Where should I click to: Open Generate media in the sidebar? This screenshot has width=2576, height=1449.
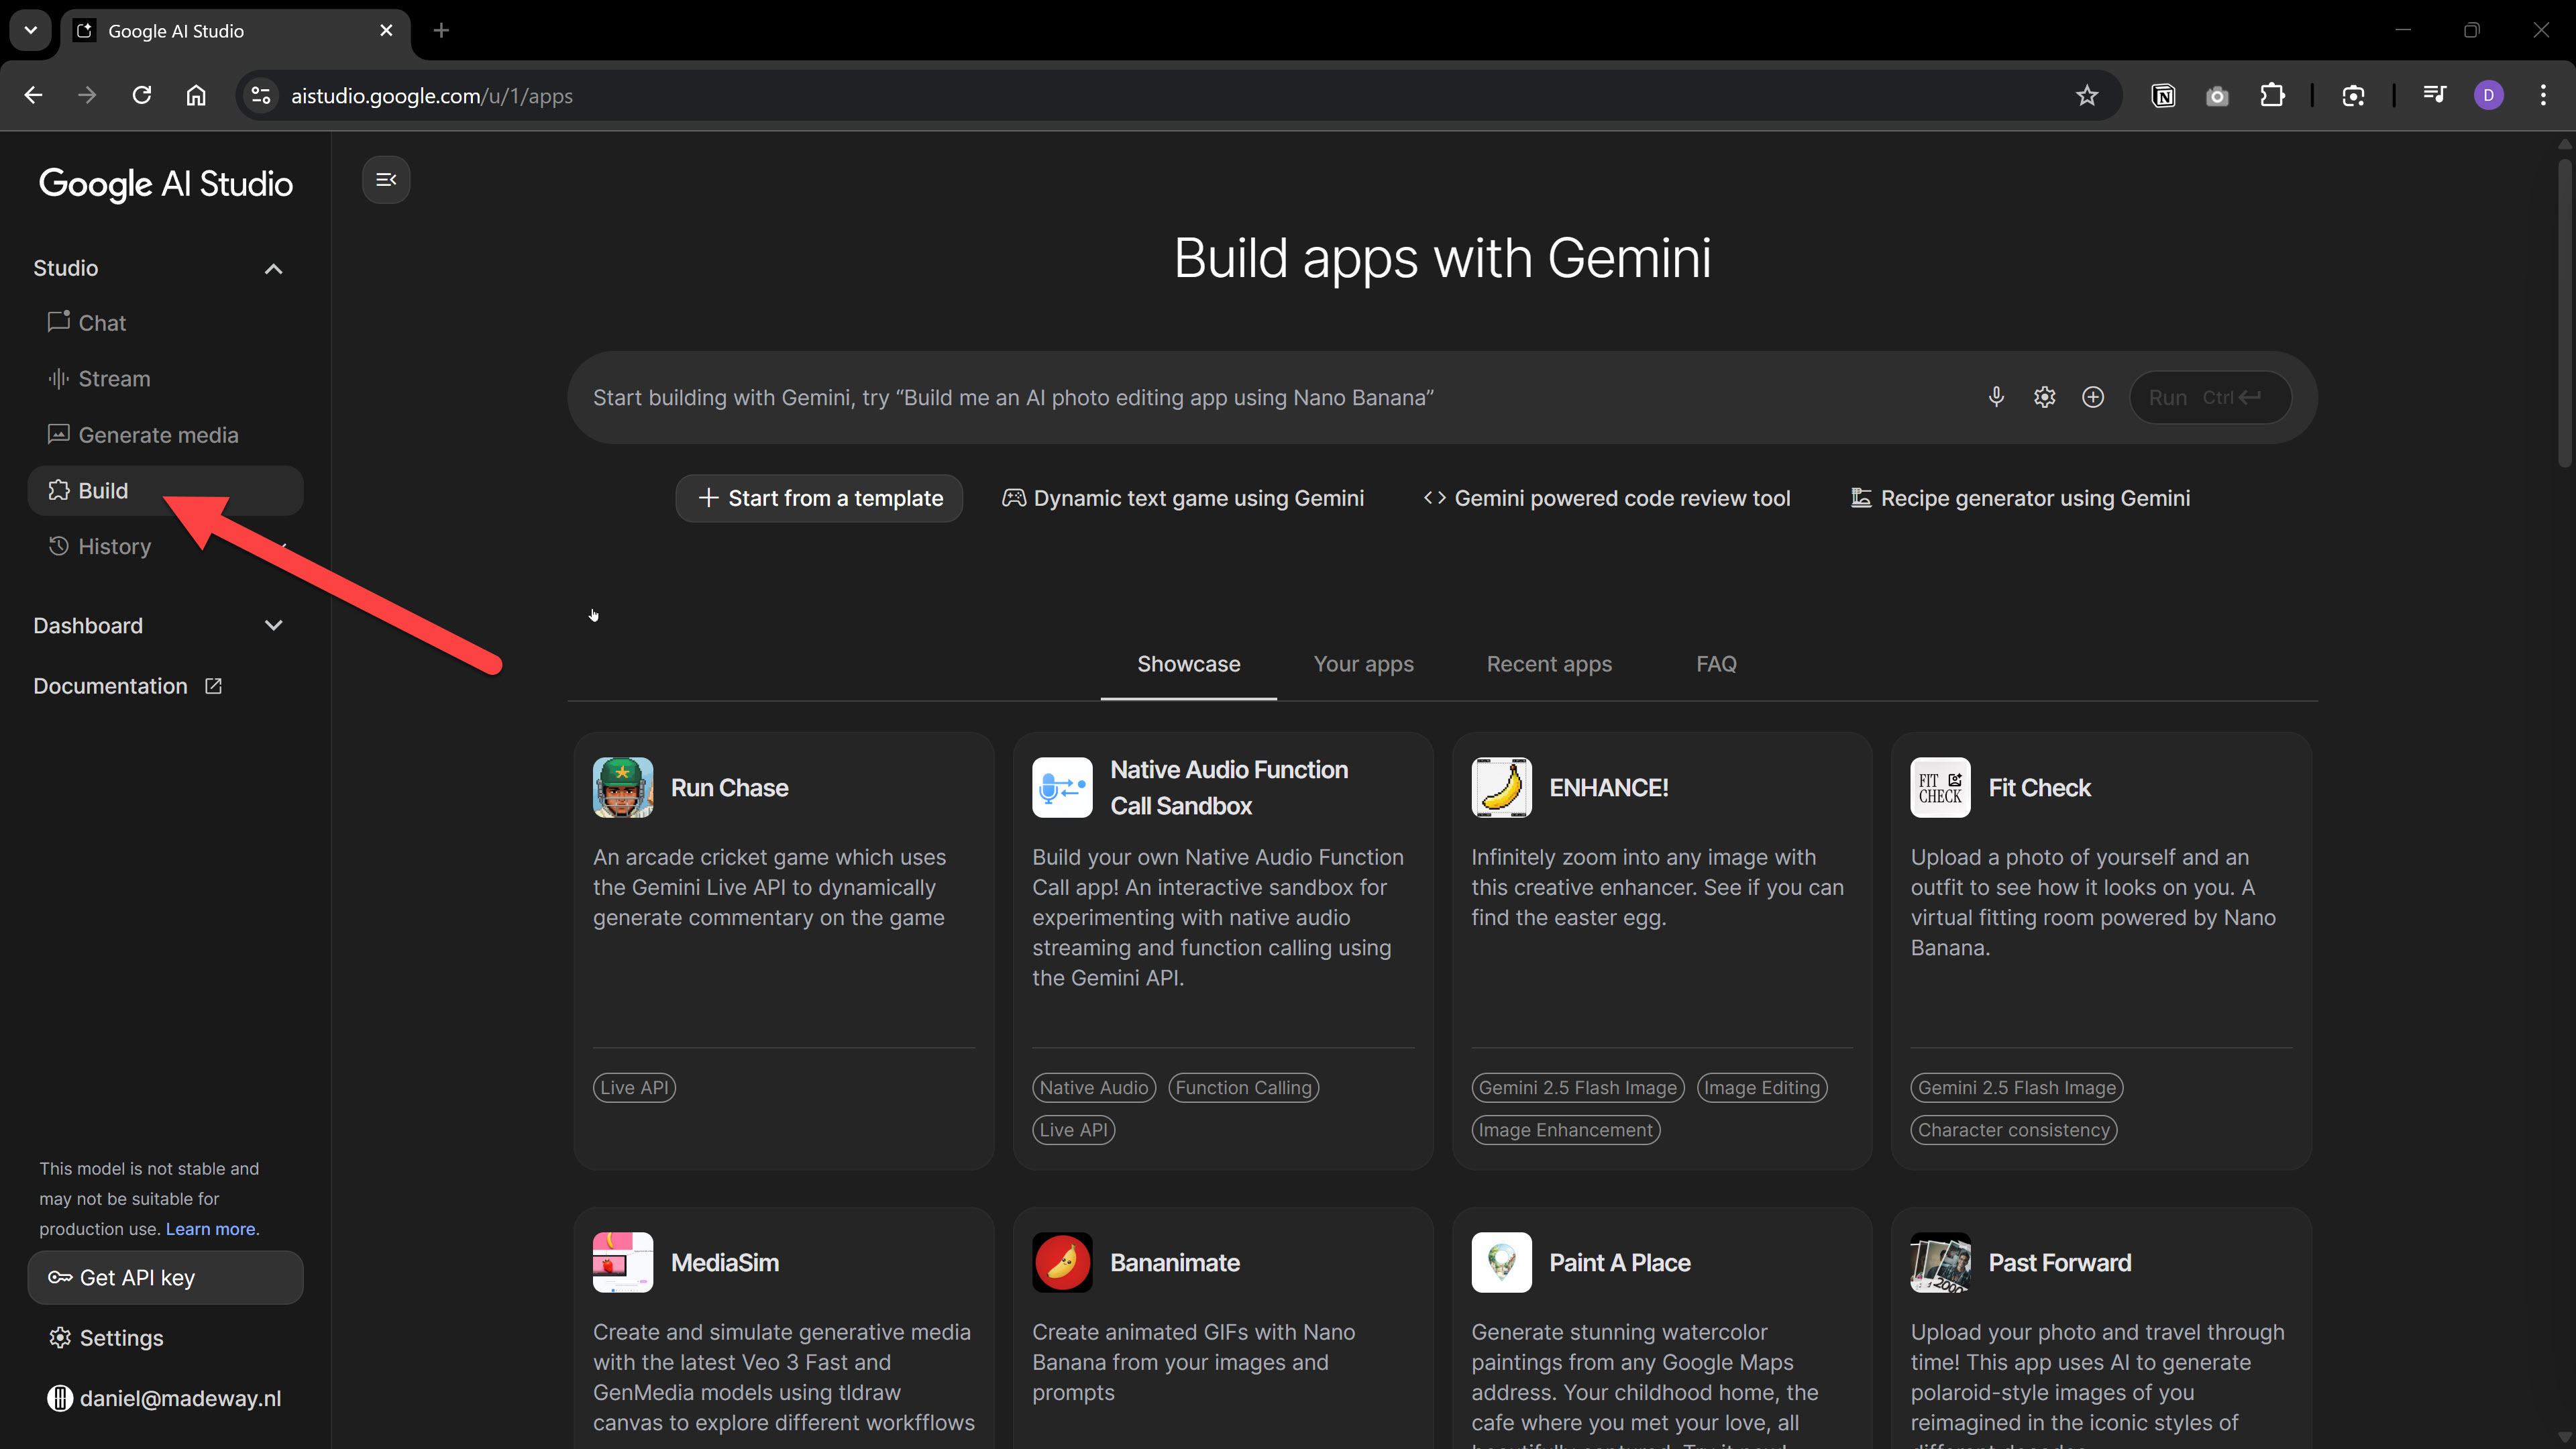(x=158, y=435)
